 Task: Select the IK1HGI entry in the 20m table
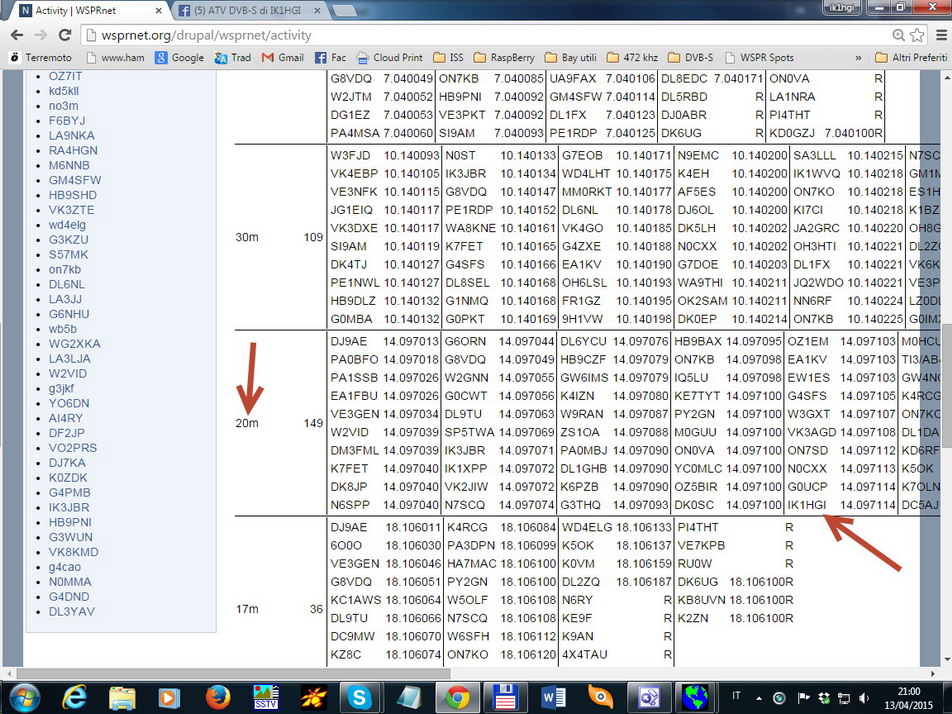[x=807, y=505]
